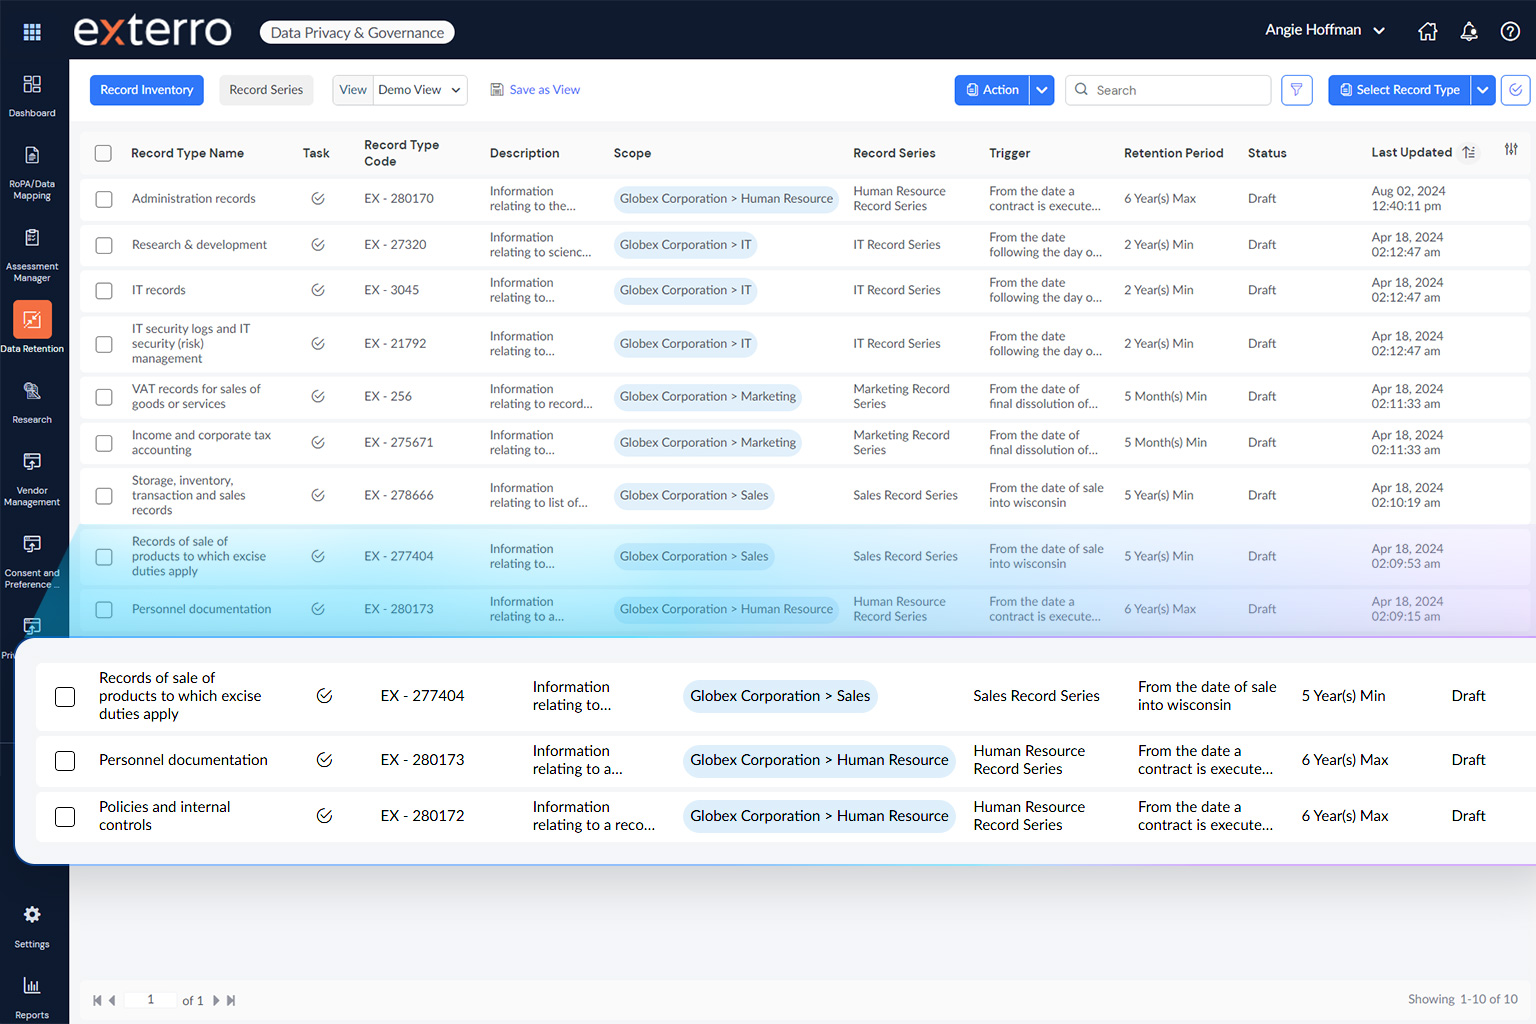Select Data Retention sidebar icon
The image size is (1536, 1024).
[x=32, y=320]
